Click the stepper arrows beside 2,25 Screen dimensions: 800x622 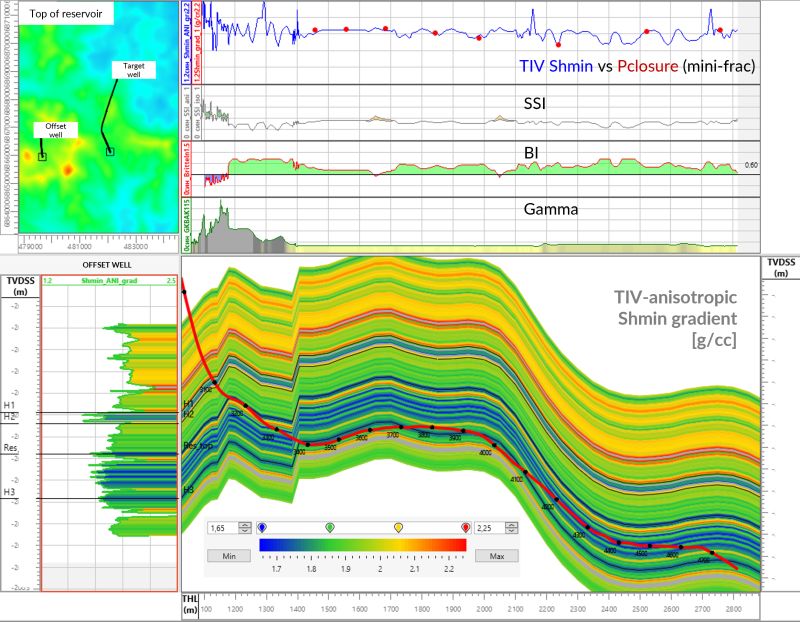coord(512,527)
